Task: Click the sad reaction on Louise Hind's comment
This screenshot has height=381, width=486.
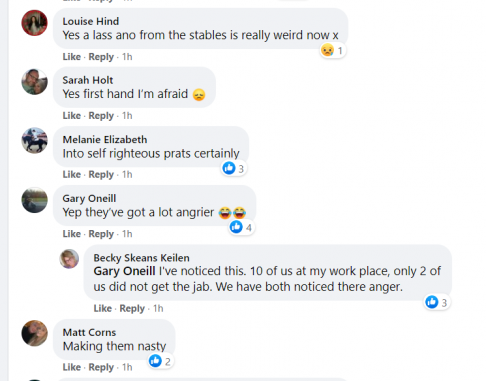Action: pos(332,51)
